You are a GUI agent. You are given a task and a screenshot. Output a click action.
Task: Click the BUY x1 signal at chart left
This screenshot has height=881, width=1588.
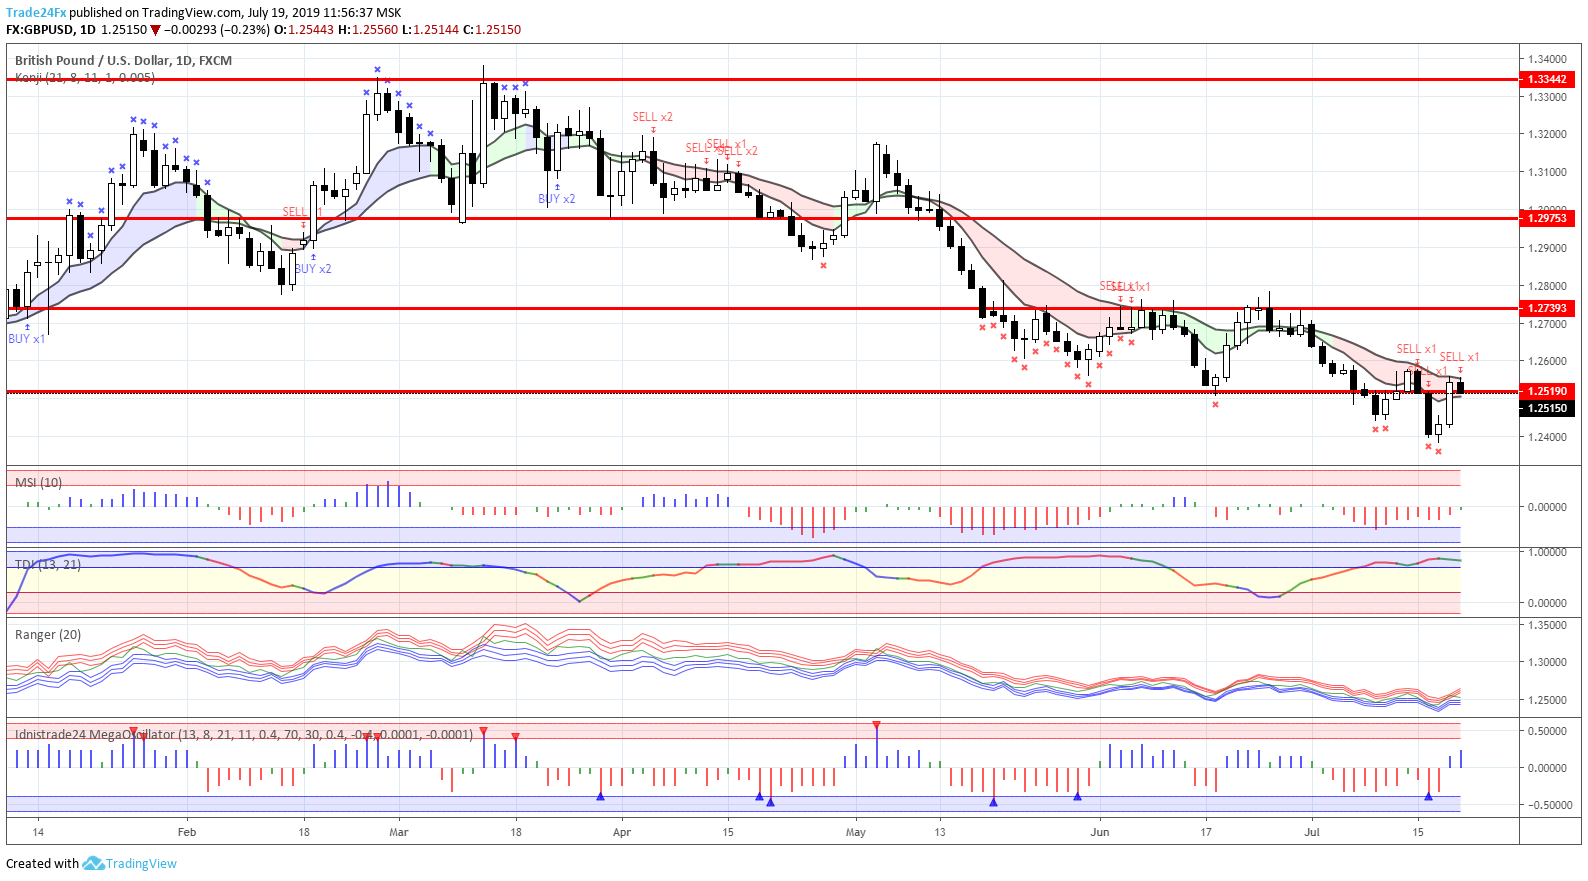(27, 339)
